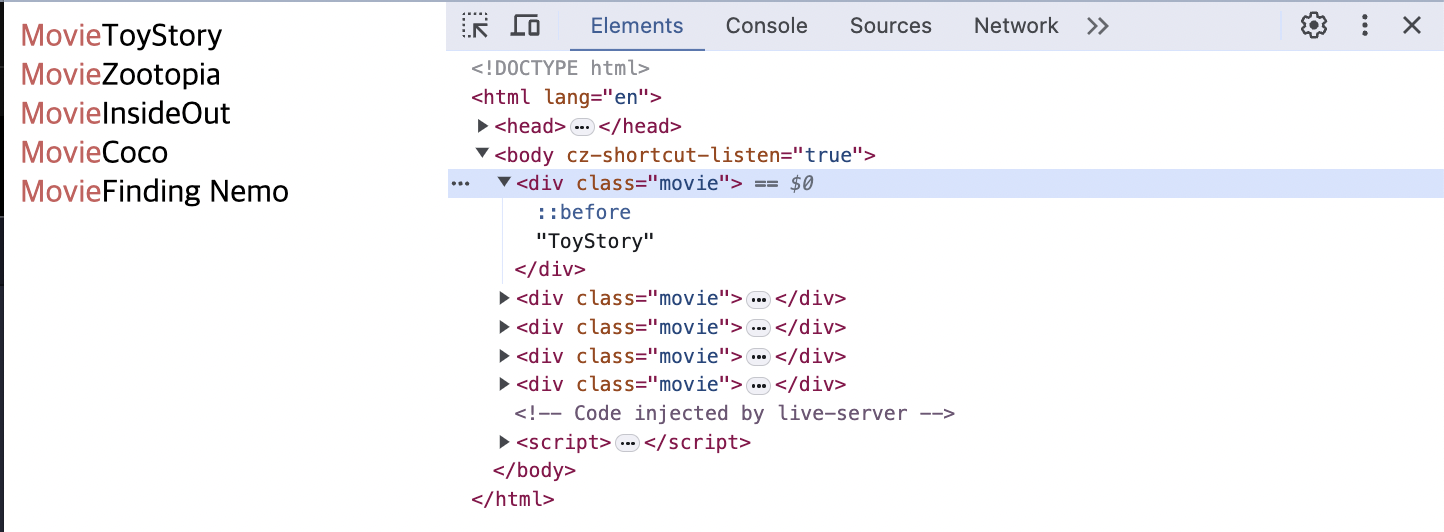Click MovieCoco text on the page
The image size is (1444, 532).
[x=94, y=153]
